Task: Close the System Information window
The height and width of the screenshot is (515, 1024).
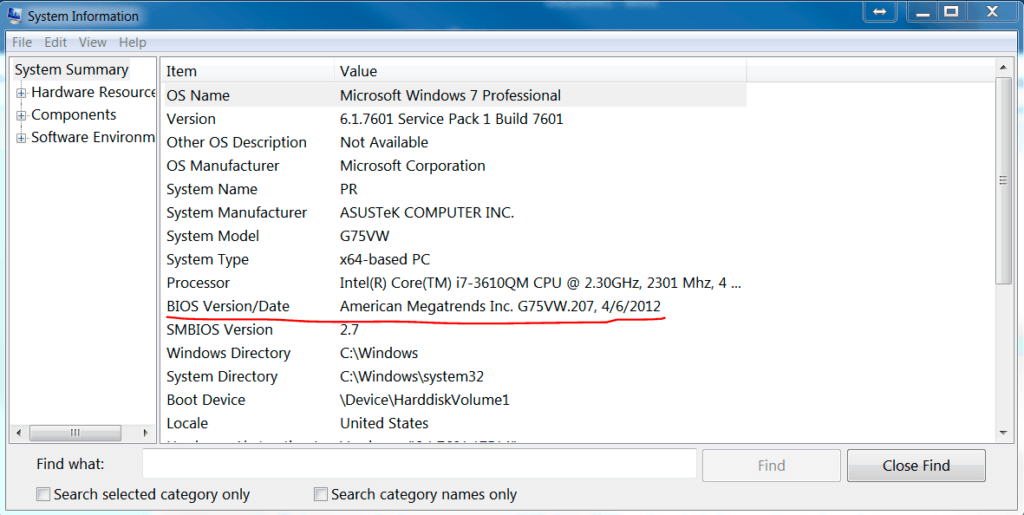Action: coord(992,12)
